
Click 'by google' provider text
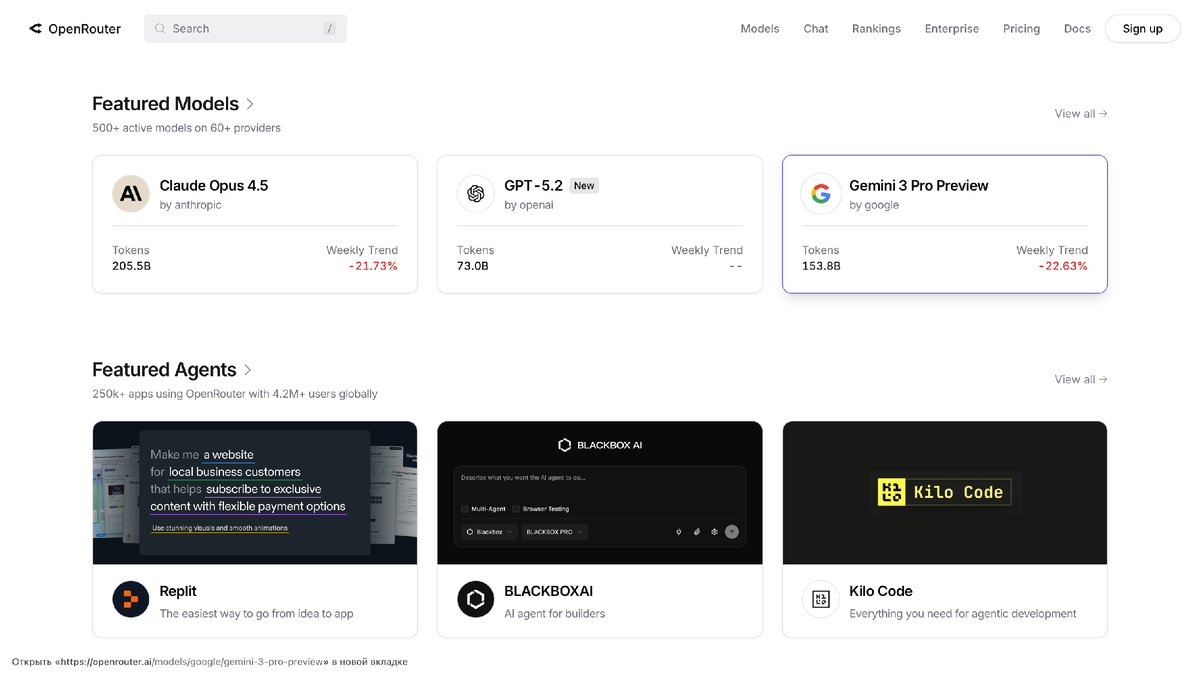tap(874, 205)
